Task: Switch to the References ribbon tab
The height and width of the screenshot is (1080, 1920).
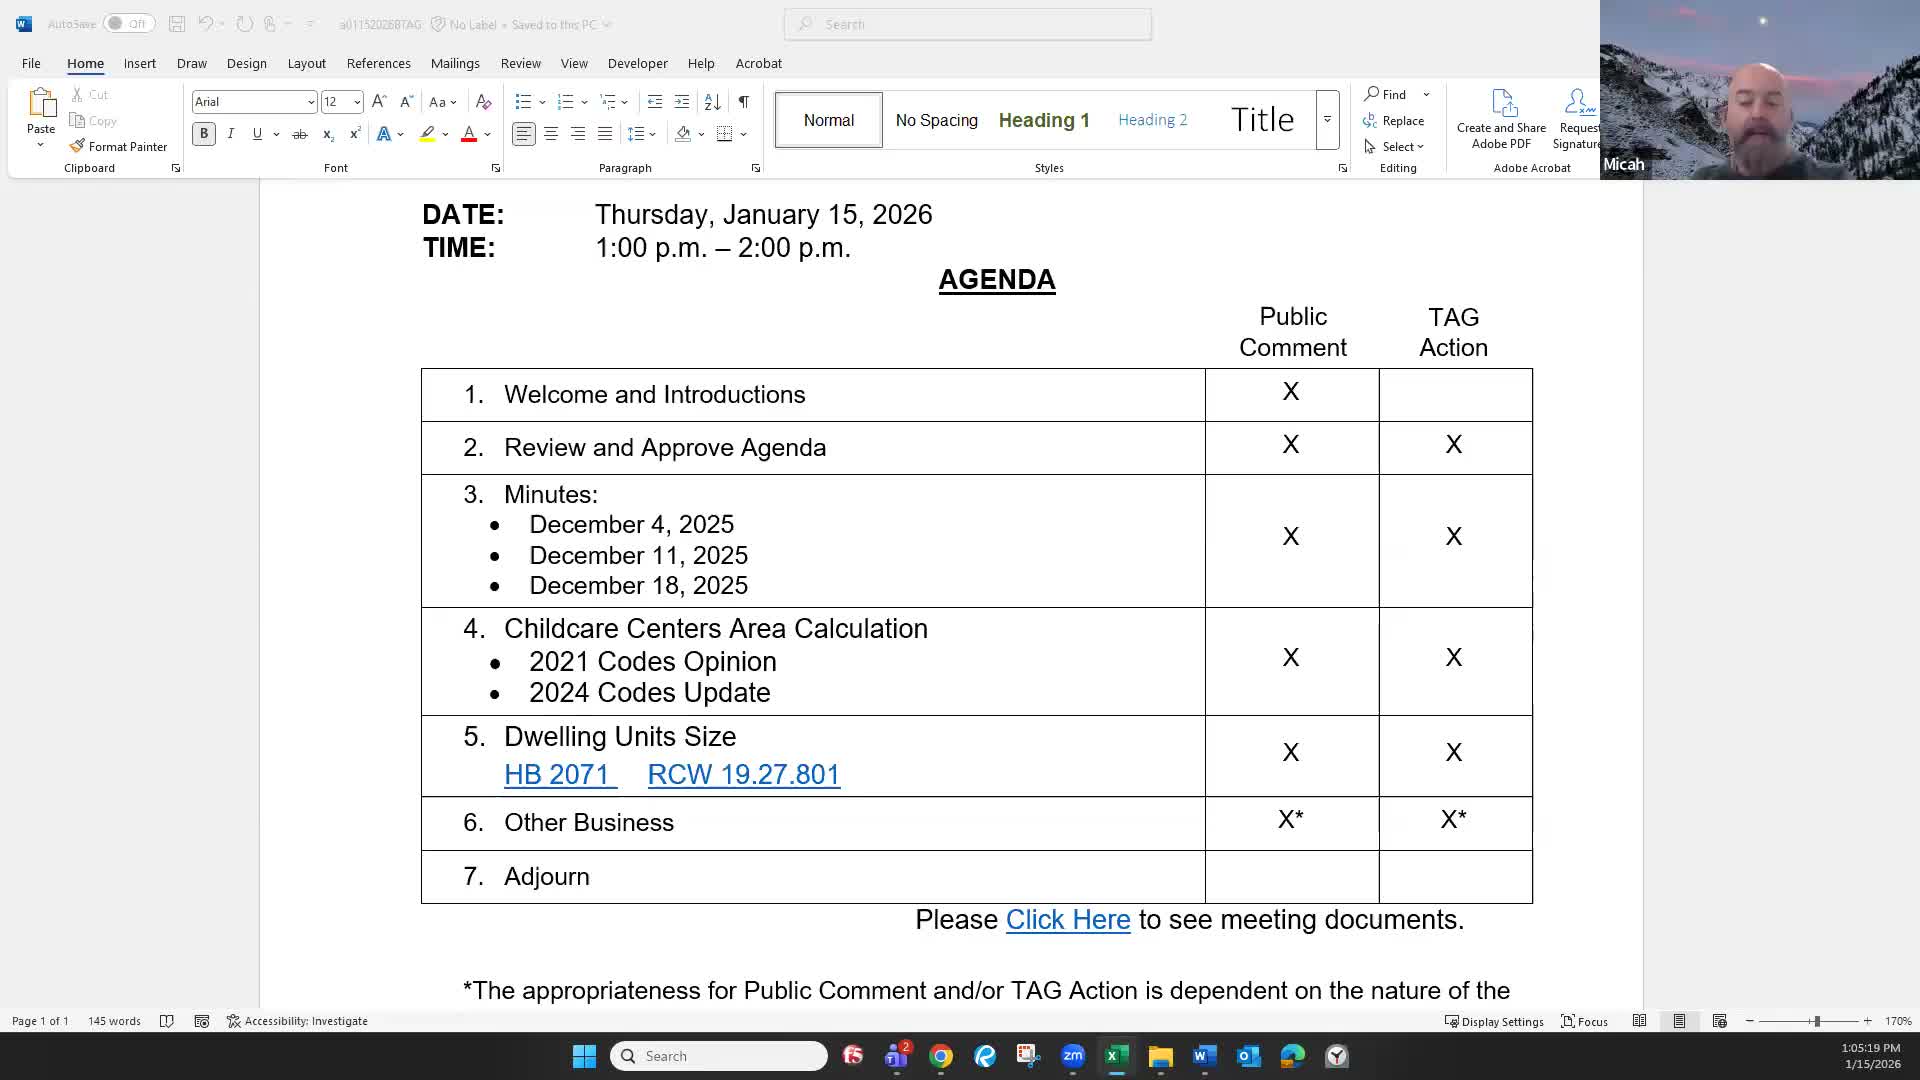Action: [x=378, y=63]
